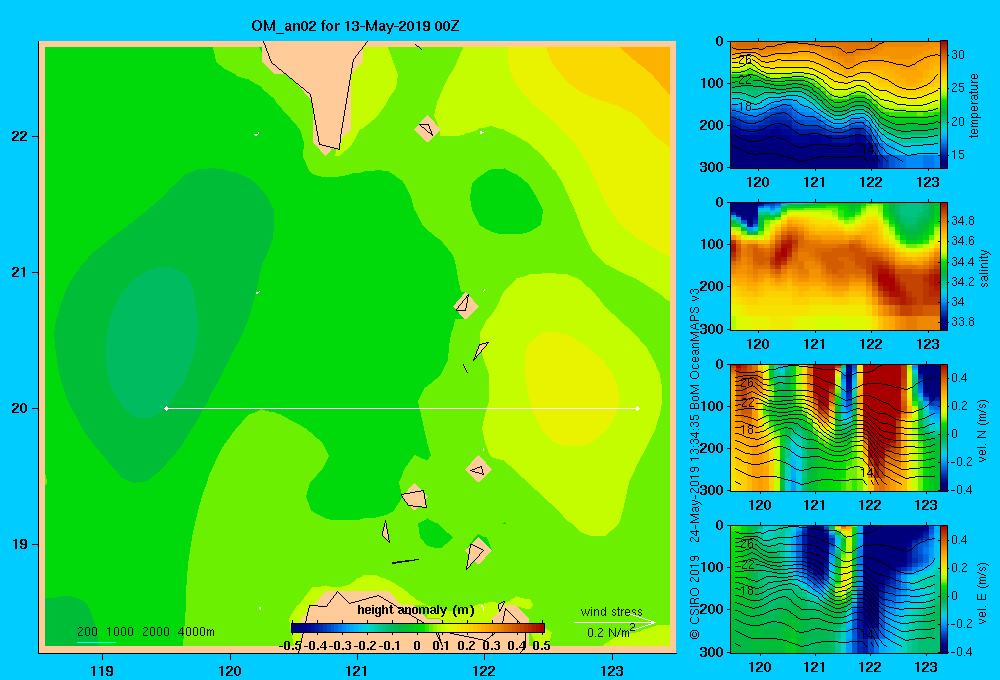Click latitude tick label "22" on main map
Screen dimensions: 1000x680
(x=19, y=137)
